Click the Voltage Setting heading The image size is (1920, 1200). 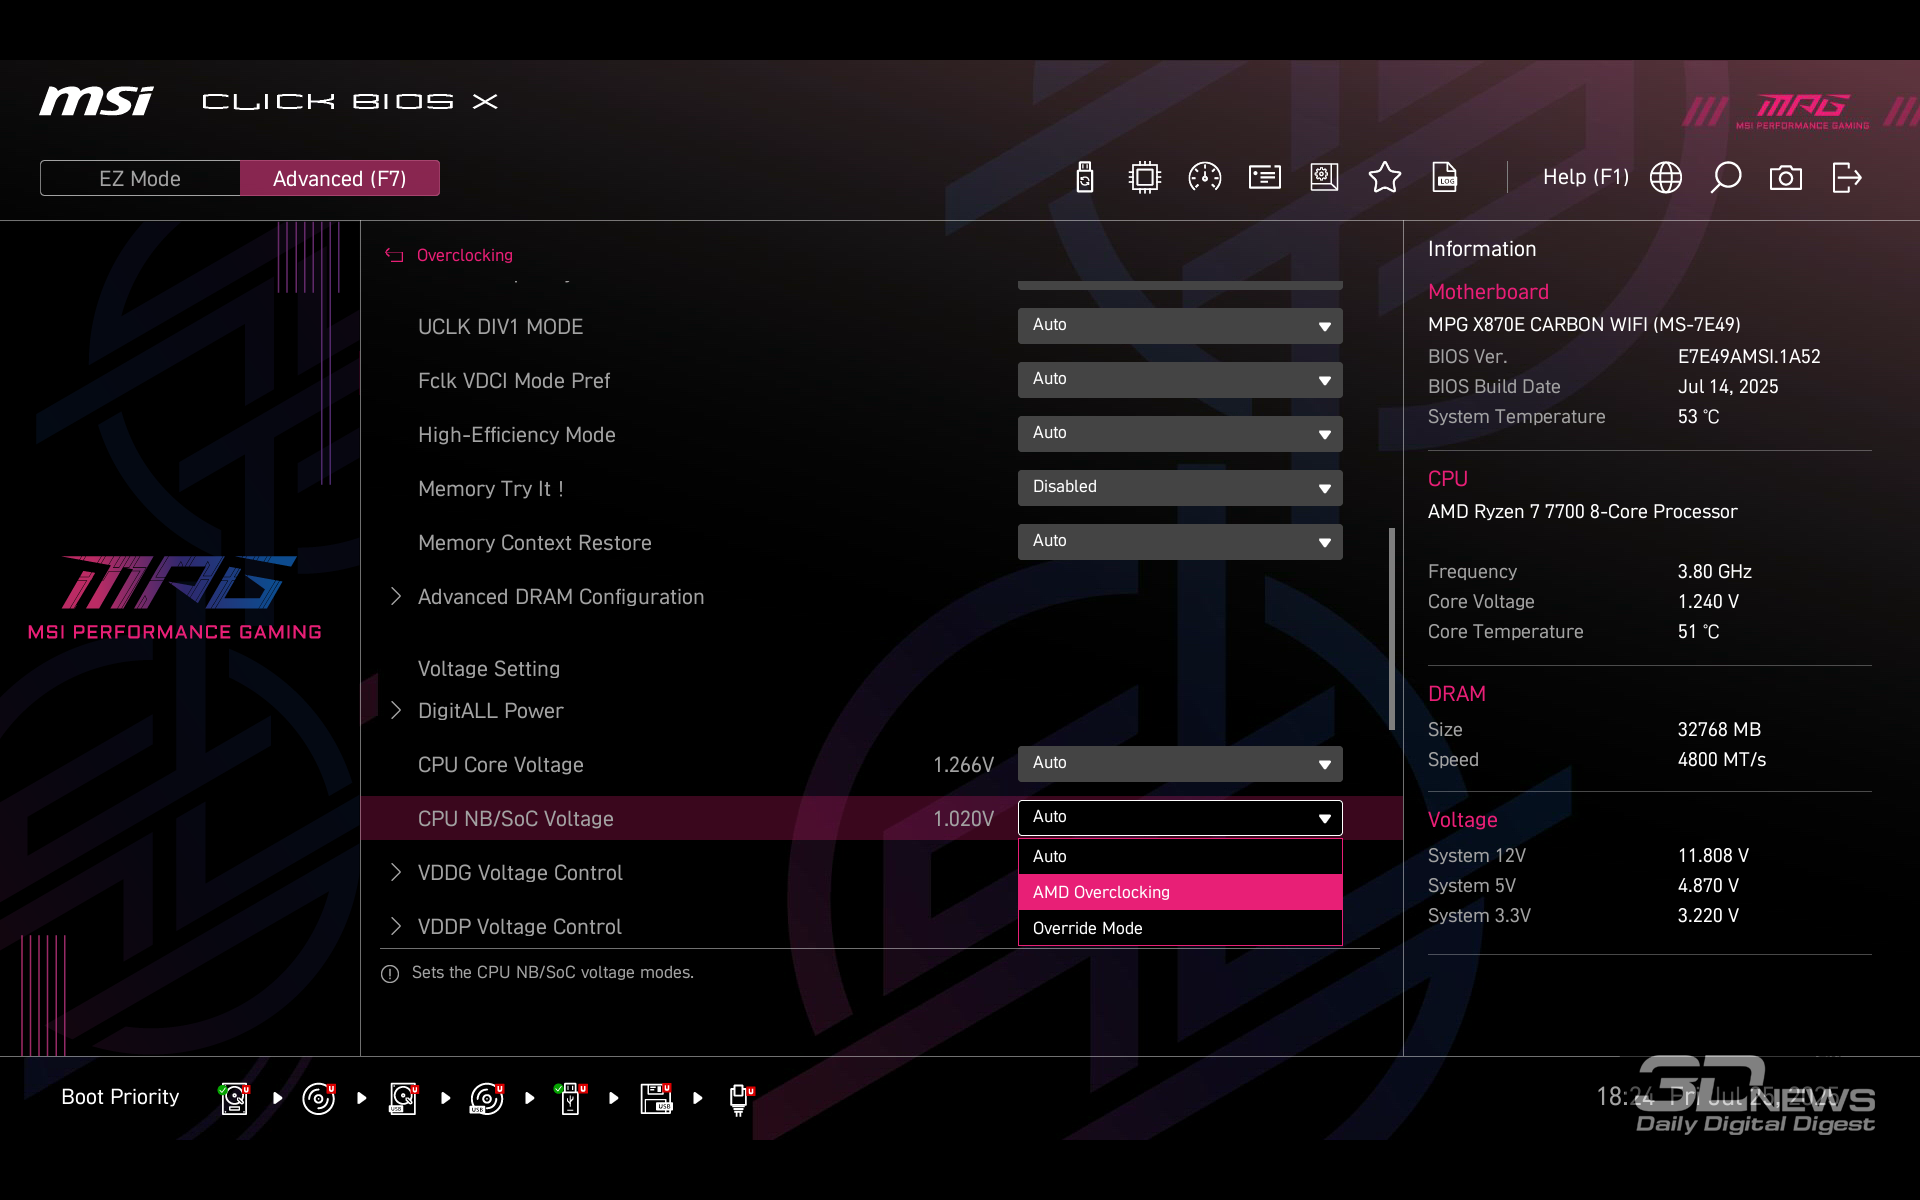pyautogui.click(x=488, y=669)
